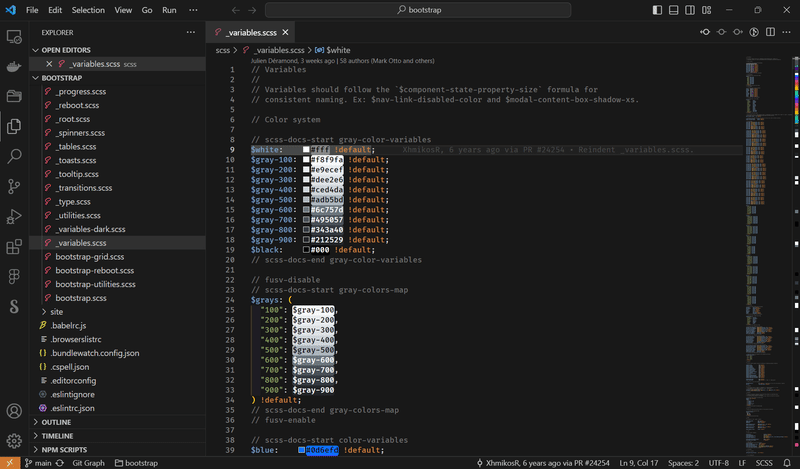
Task: Click the $gray-500 color swatch for #adb5bd
Action: coord(306,200)
